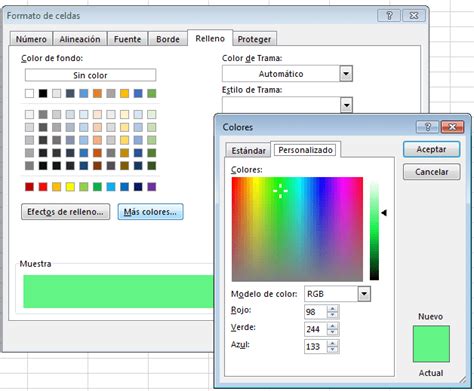The height and width of the screenshot is (391, 474).
Task: Select the Relleno tab
Action: click(210, 38)
